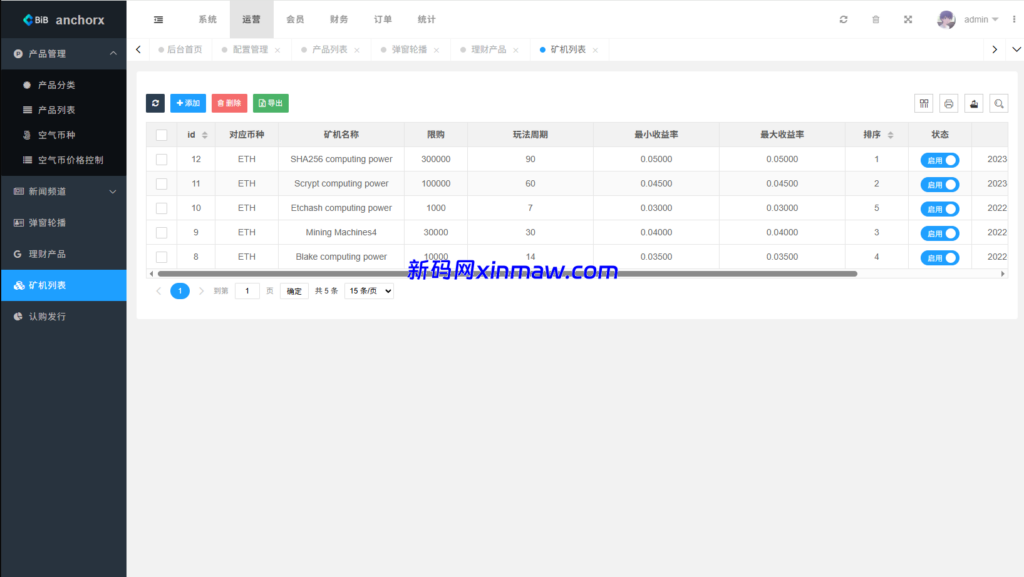Open the column visibility icon above the table
Image resolution: width=1024 pixels, height=577 pixels.
[x=923, y=103]
